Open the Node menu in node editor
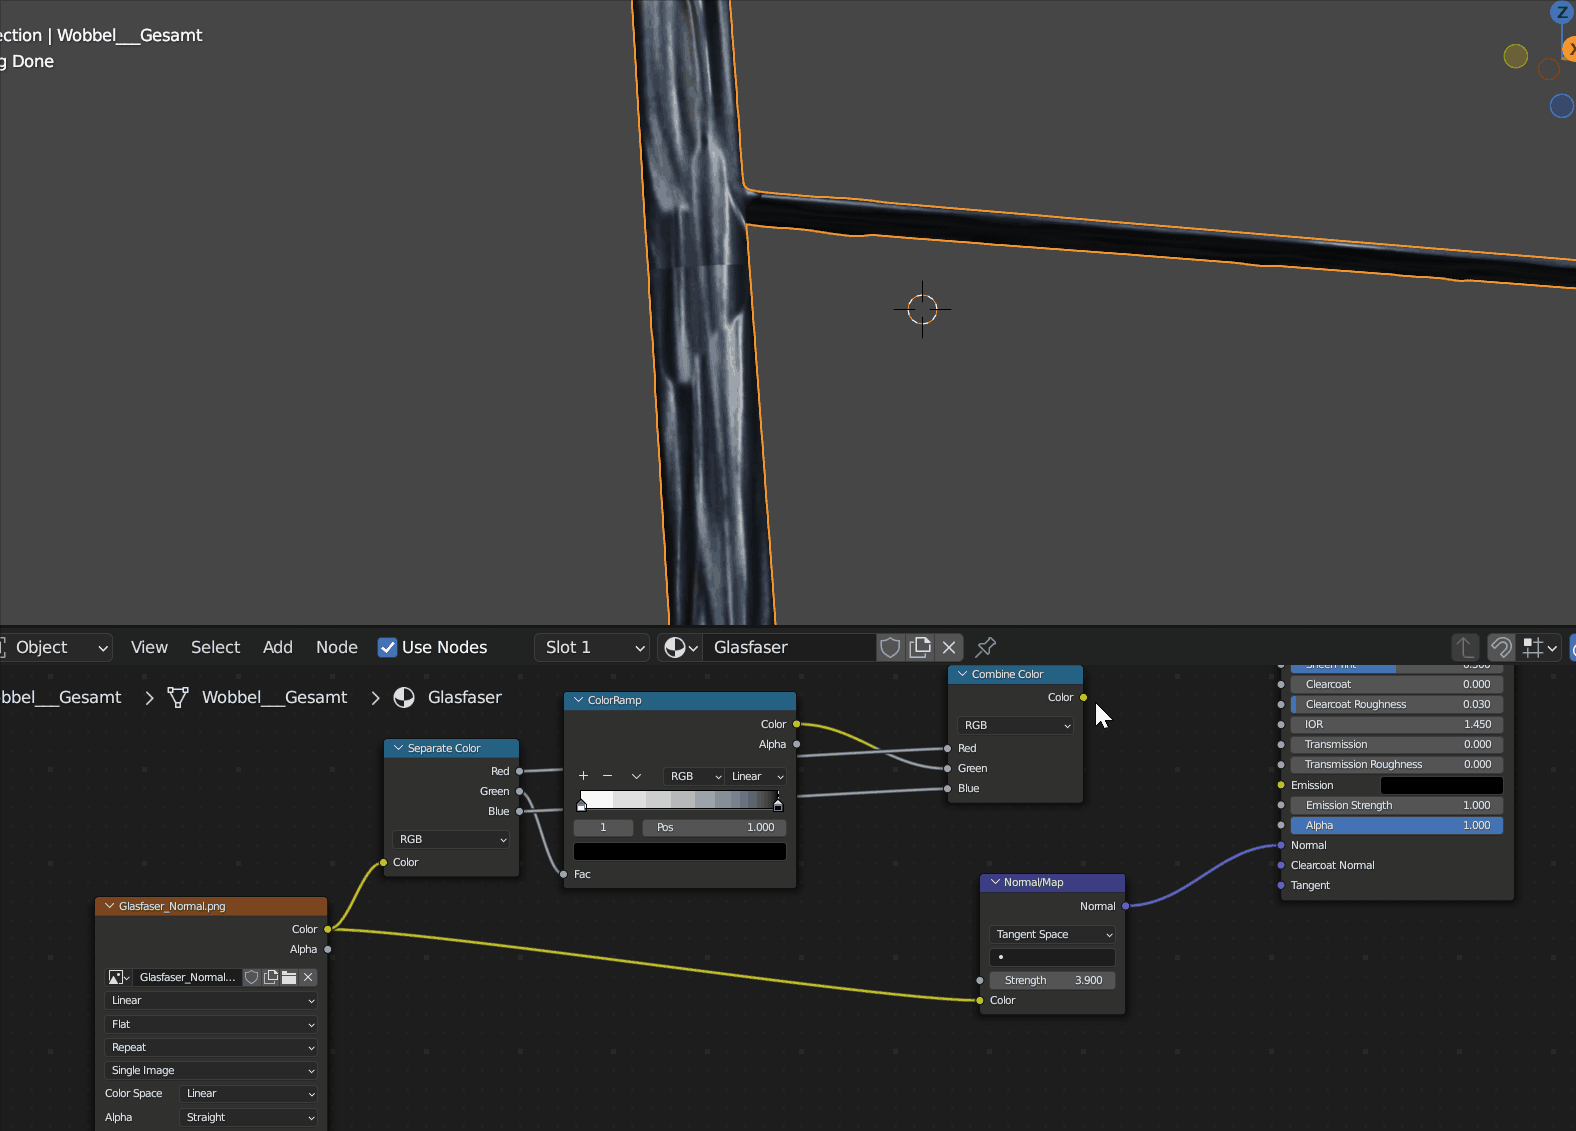Image resolution: width=1576 pixels, height=1131 pixels. point(337,647)
